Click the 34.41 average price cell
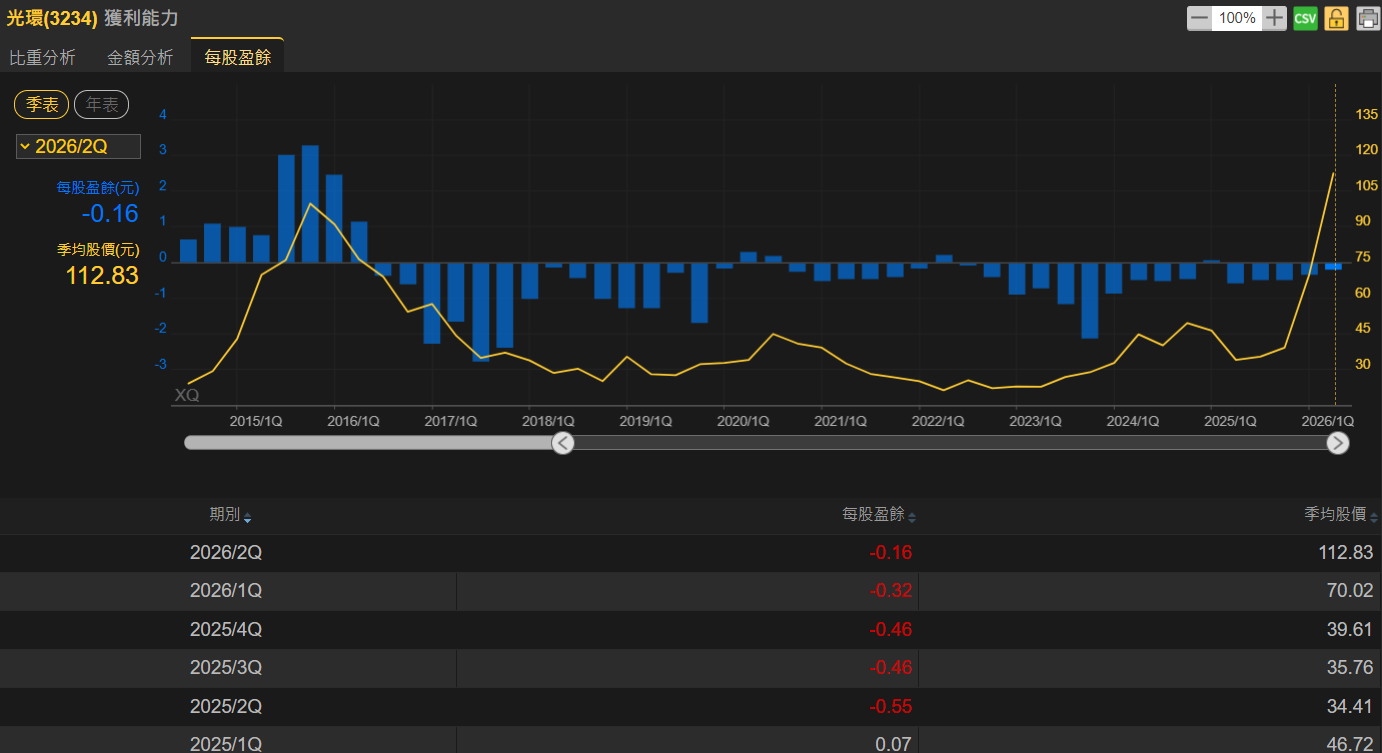The image size is (1382, 753). click(x=1350, y=707)
